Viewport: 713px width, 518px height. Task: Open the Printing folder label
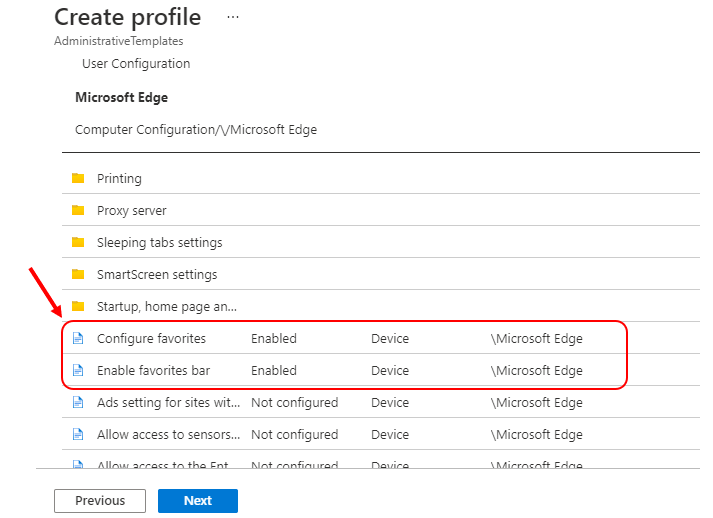pos(119,179)
